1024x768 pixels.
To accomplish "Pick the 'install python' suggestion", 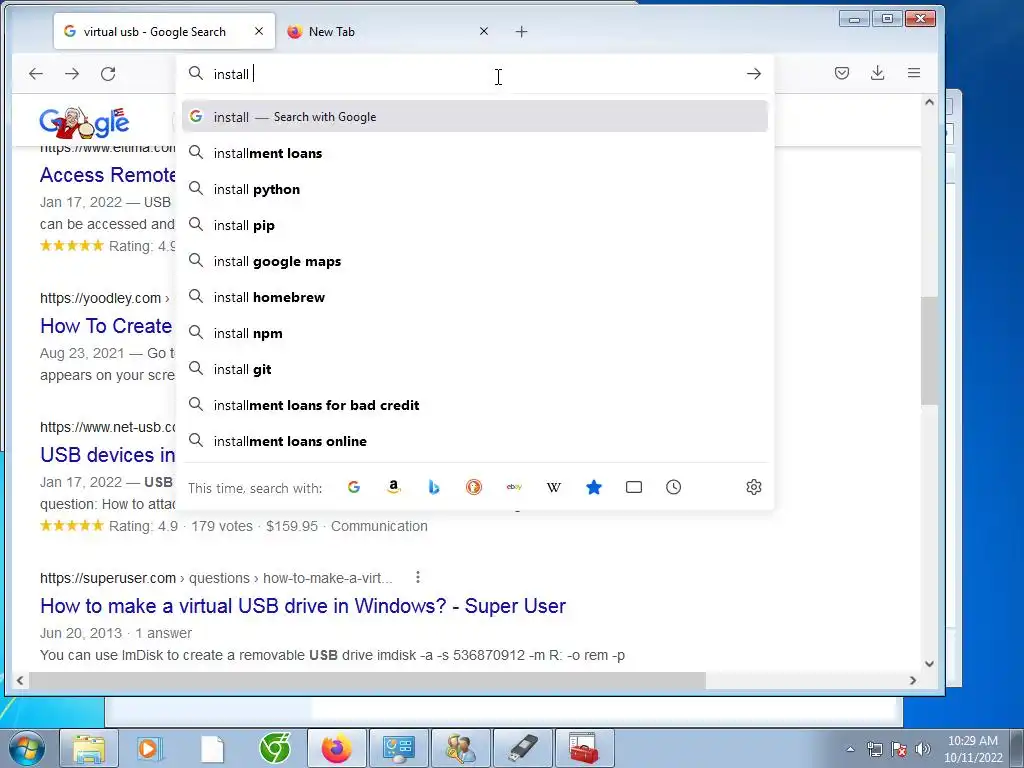I will click(x=475, y=189).
